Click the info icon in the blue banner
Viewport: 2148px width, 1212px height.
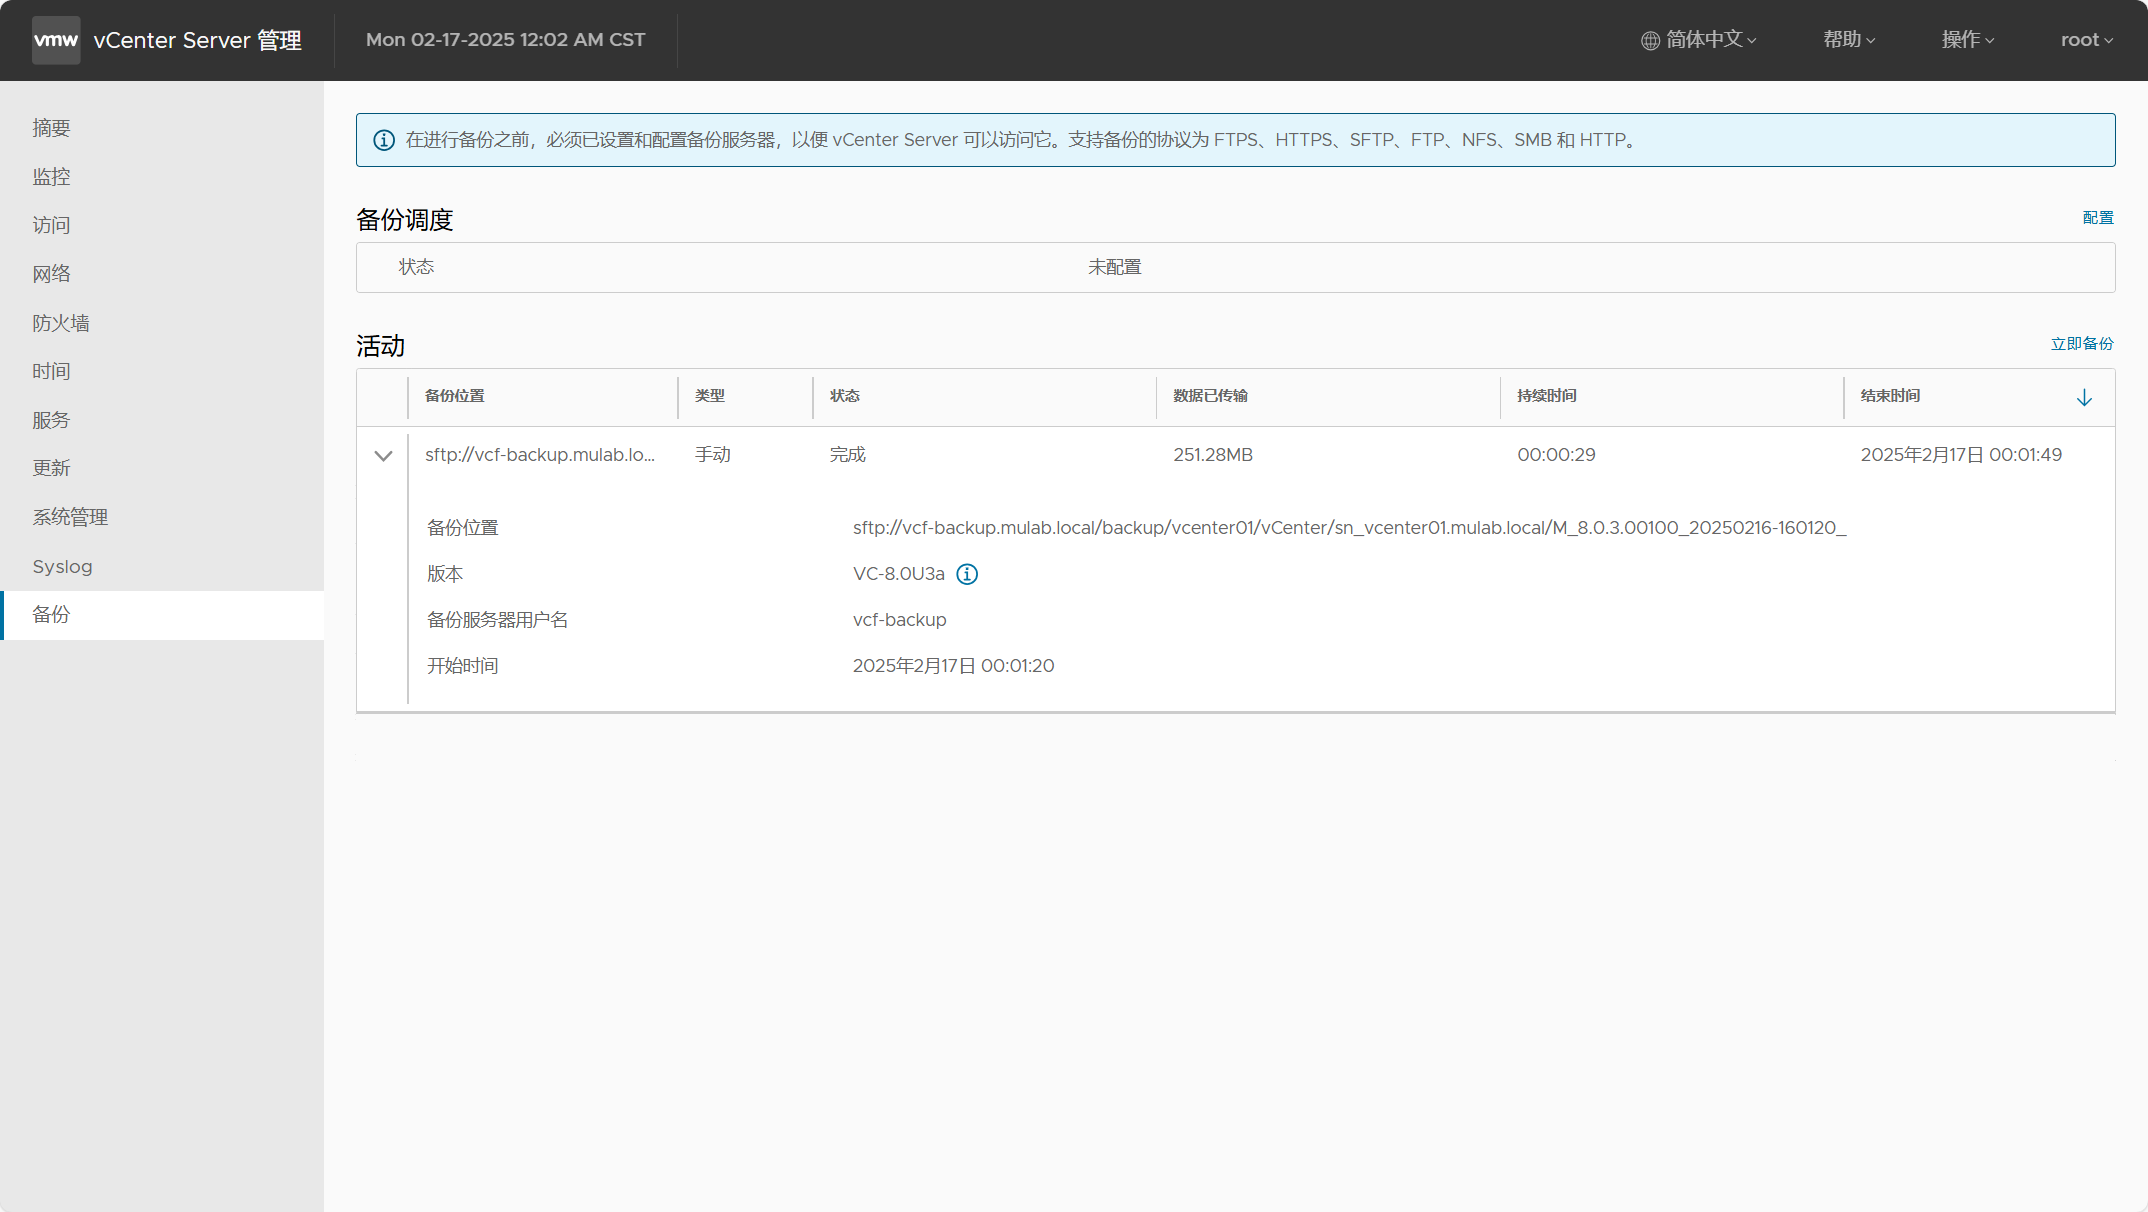pyautogui.click(x=384, y=140)
